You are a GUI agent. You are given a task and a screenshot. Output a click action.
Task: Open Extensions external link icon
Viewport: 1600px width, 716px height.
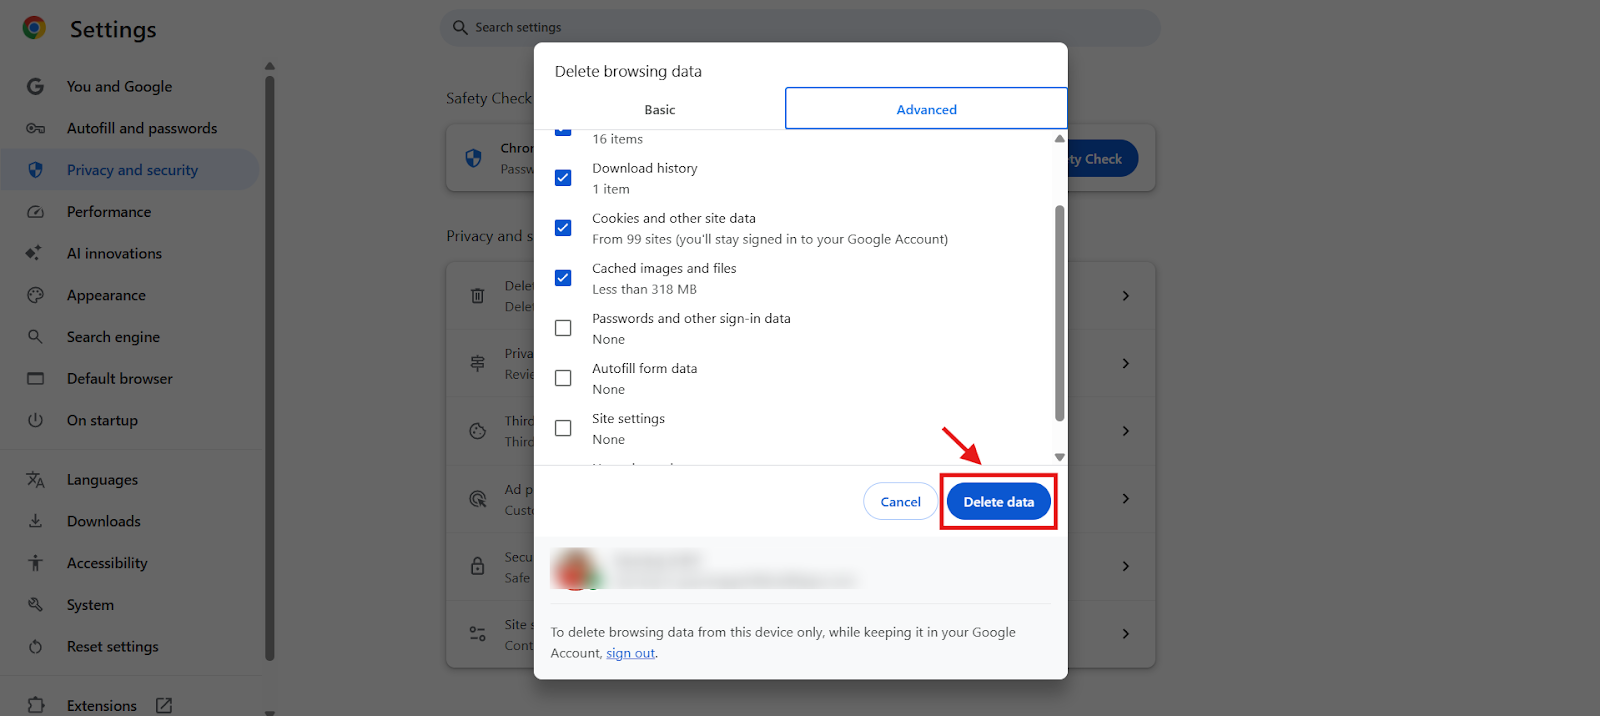point(164,706)
